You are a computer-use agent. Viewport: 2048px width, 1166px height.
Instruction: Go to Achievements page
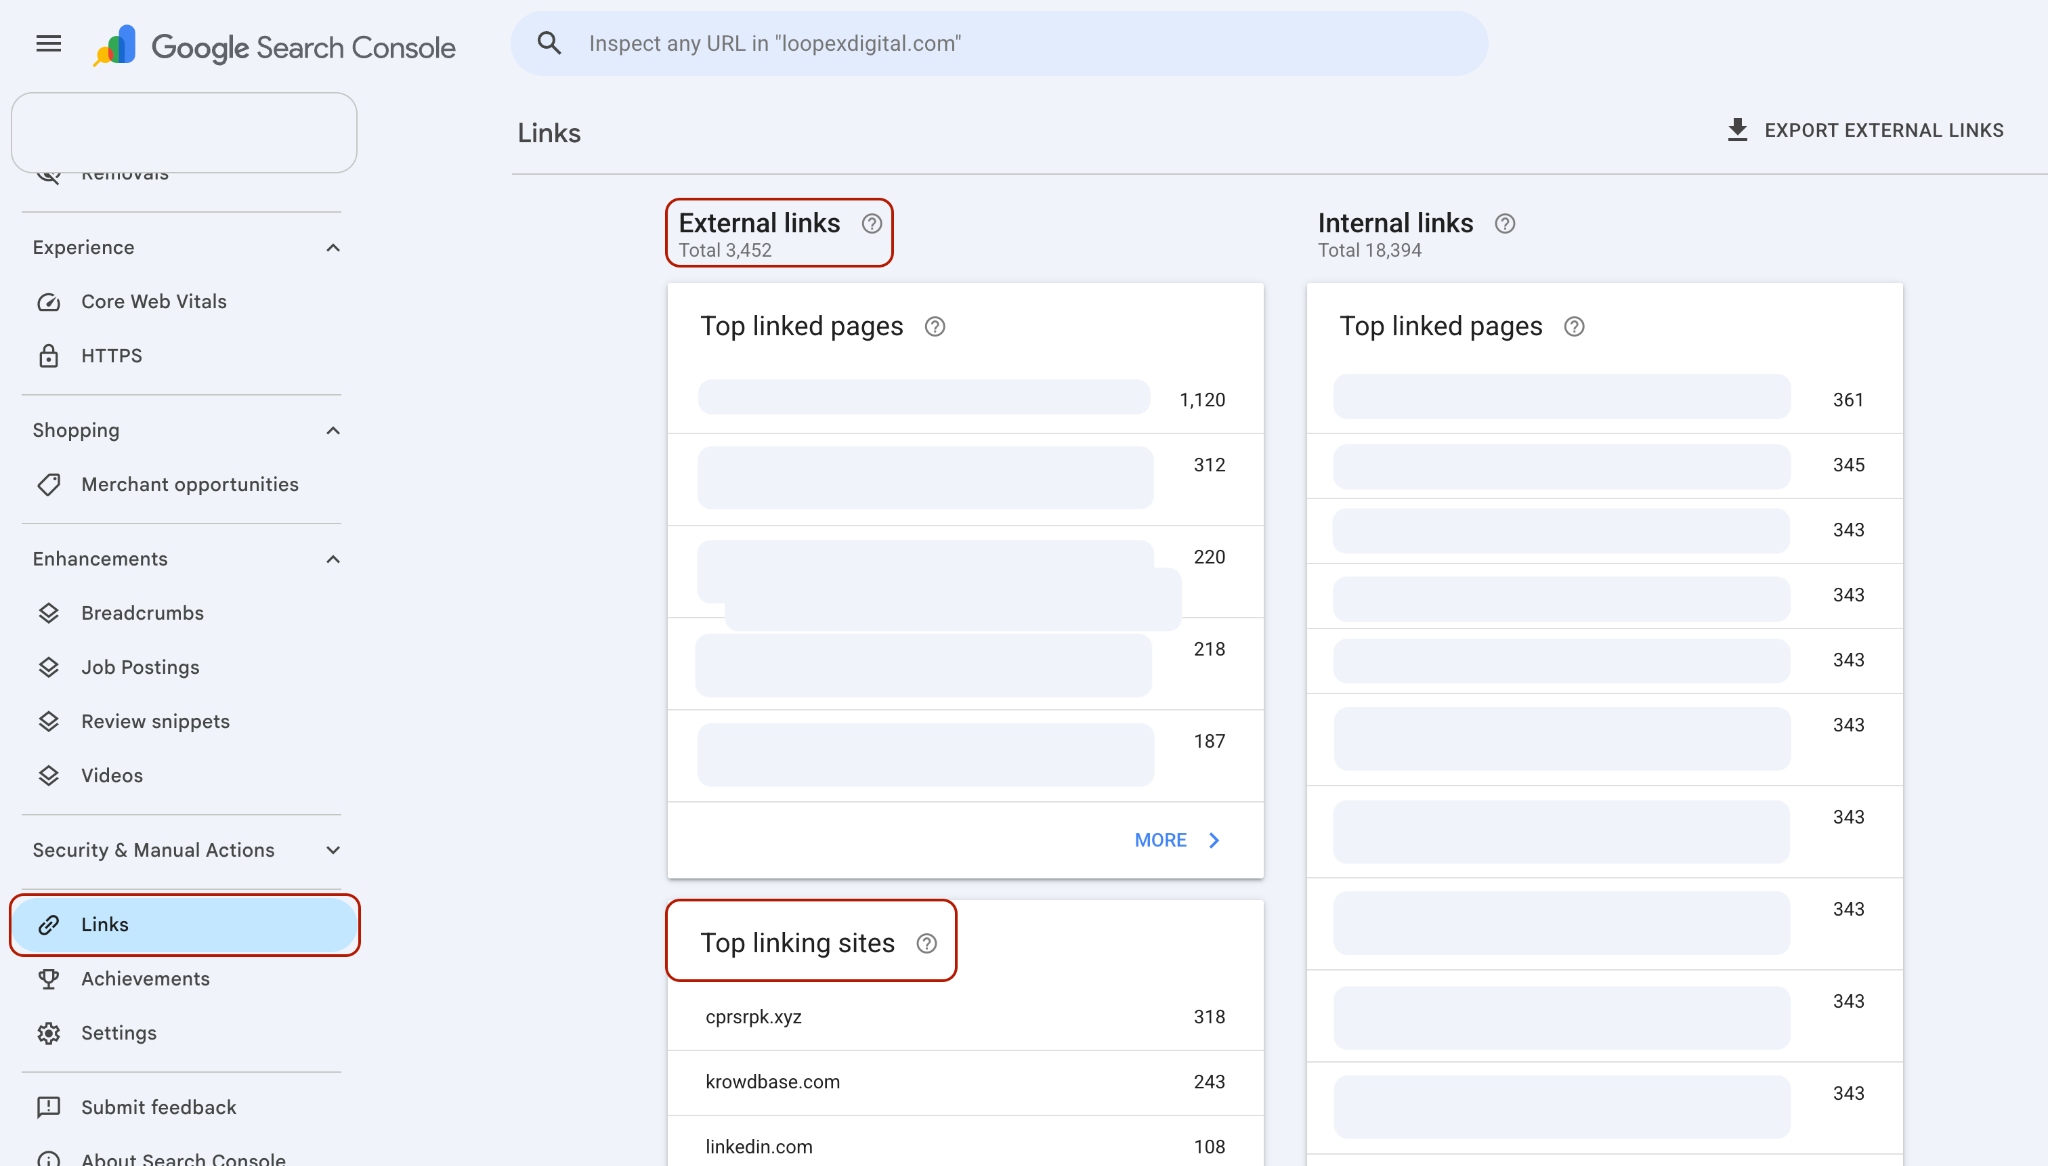(184, 979)
